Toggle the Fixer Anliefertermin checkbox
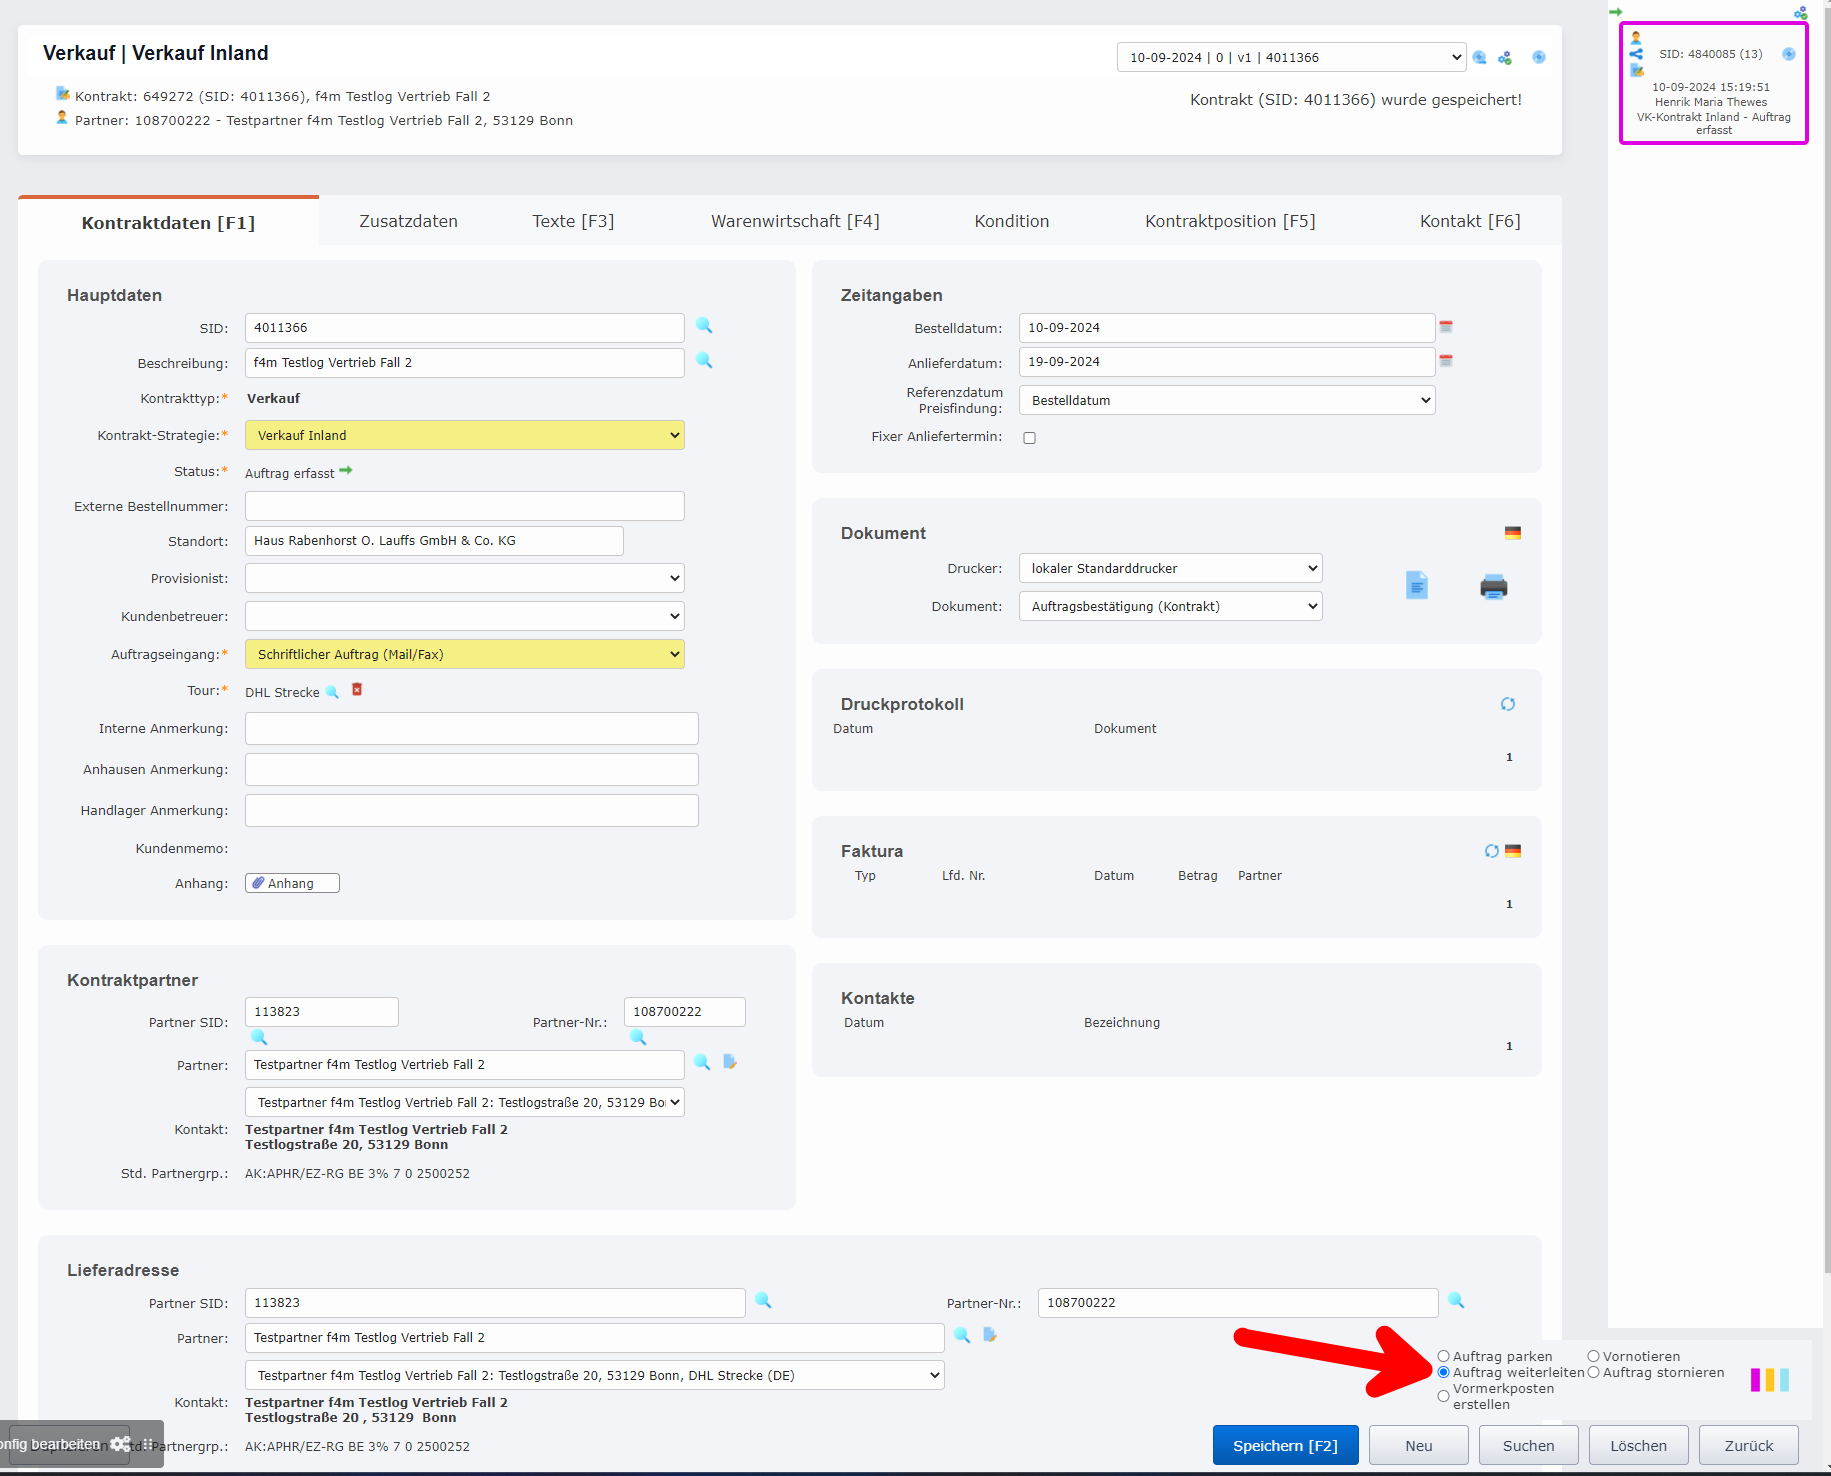Image resolution: width=1831 pixels, height=1476 pixels. coord(1029,438)
